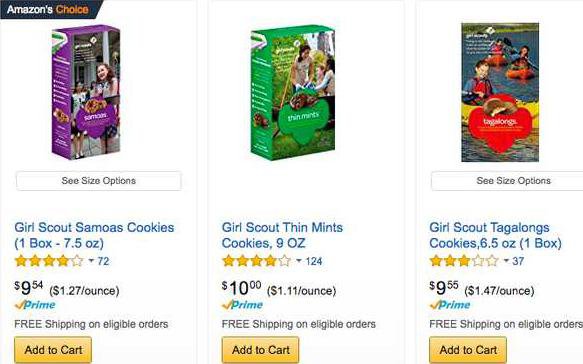Viewport: 583px width, 364px height.
Task: Click the Prime logo under Tagalongs price
Action: click(450, 305)
